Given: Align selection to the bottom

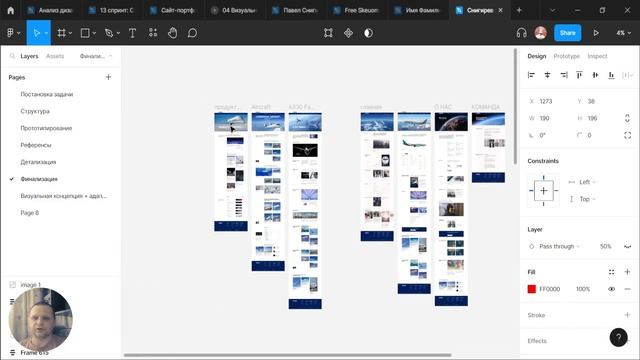Looking at the screenshot, I should (611, 75).
